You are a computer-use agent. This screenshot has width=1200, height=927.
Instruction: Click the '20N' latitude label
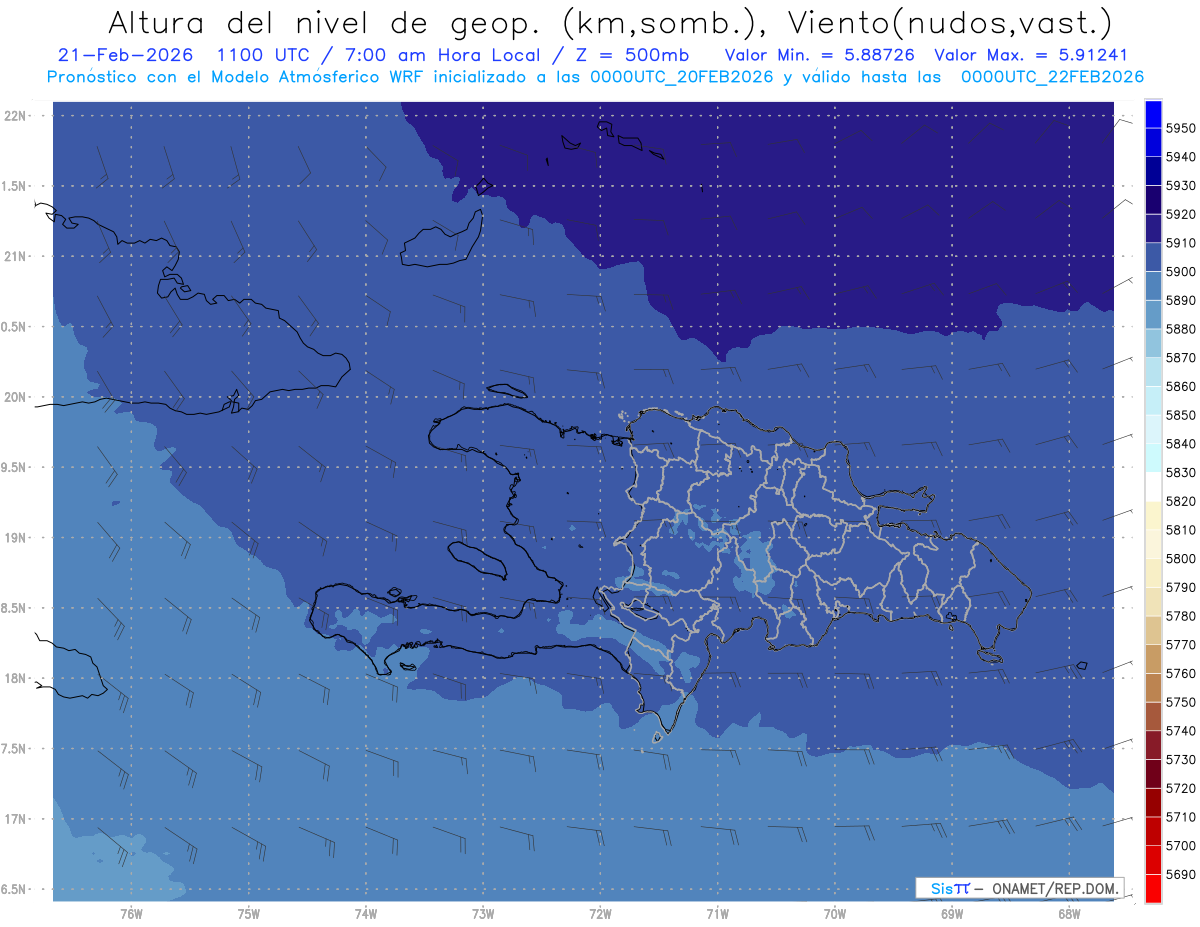(x=16, y=397)
